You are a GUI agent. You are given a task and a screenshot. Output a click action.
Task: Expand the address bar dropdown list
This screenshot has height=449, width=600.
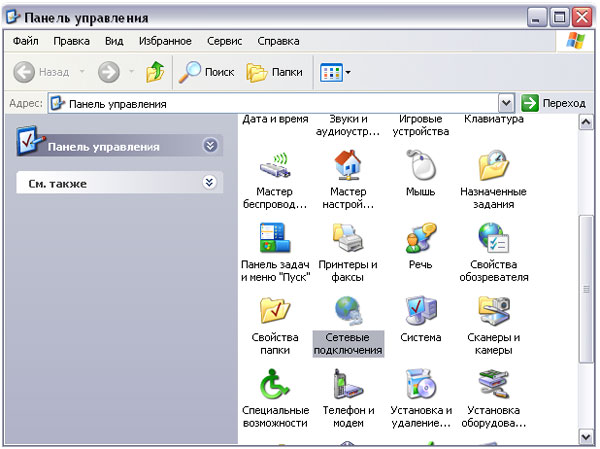506,103
